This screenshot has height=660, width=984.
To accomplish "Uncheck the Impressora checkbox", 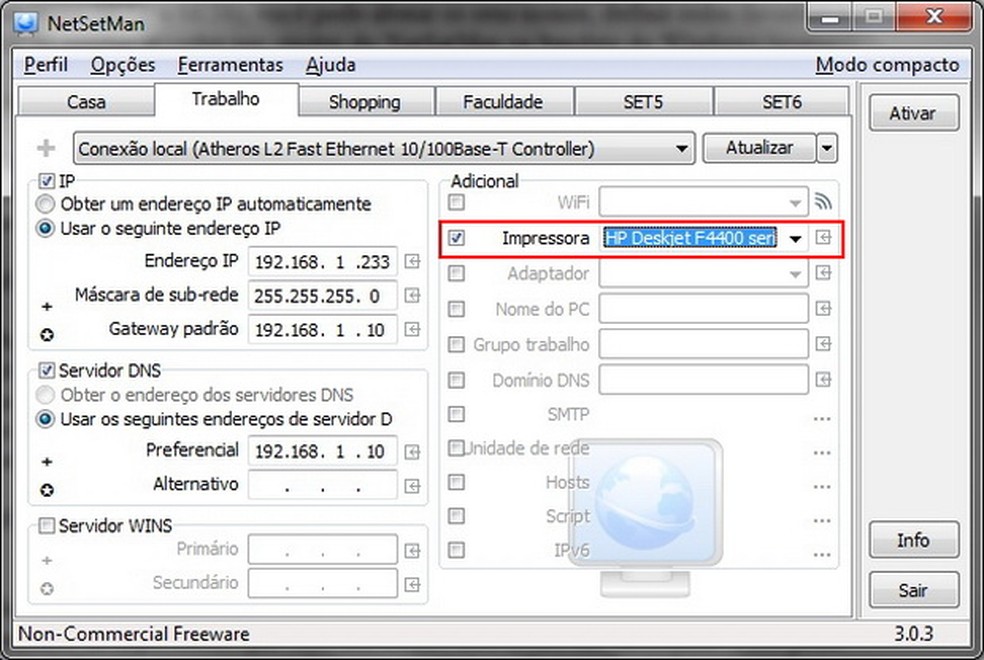I will [x=457, y=238].
